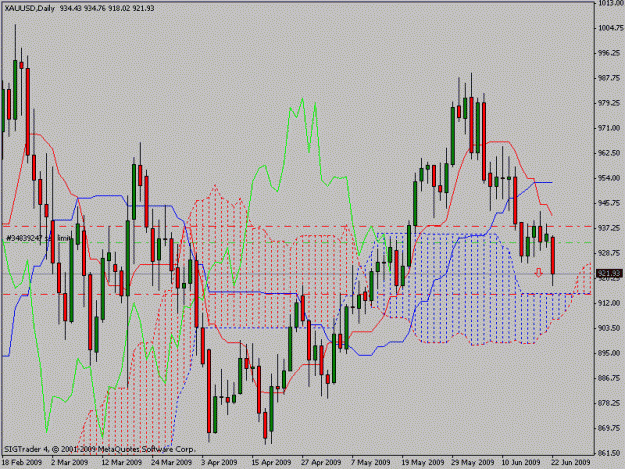Click the 22 Jun 2009 date label
625x469 pixels.
[570, 462]
